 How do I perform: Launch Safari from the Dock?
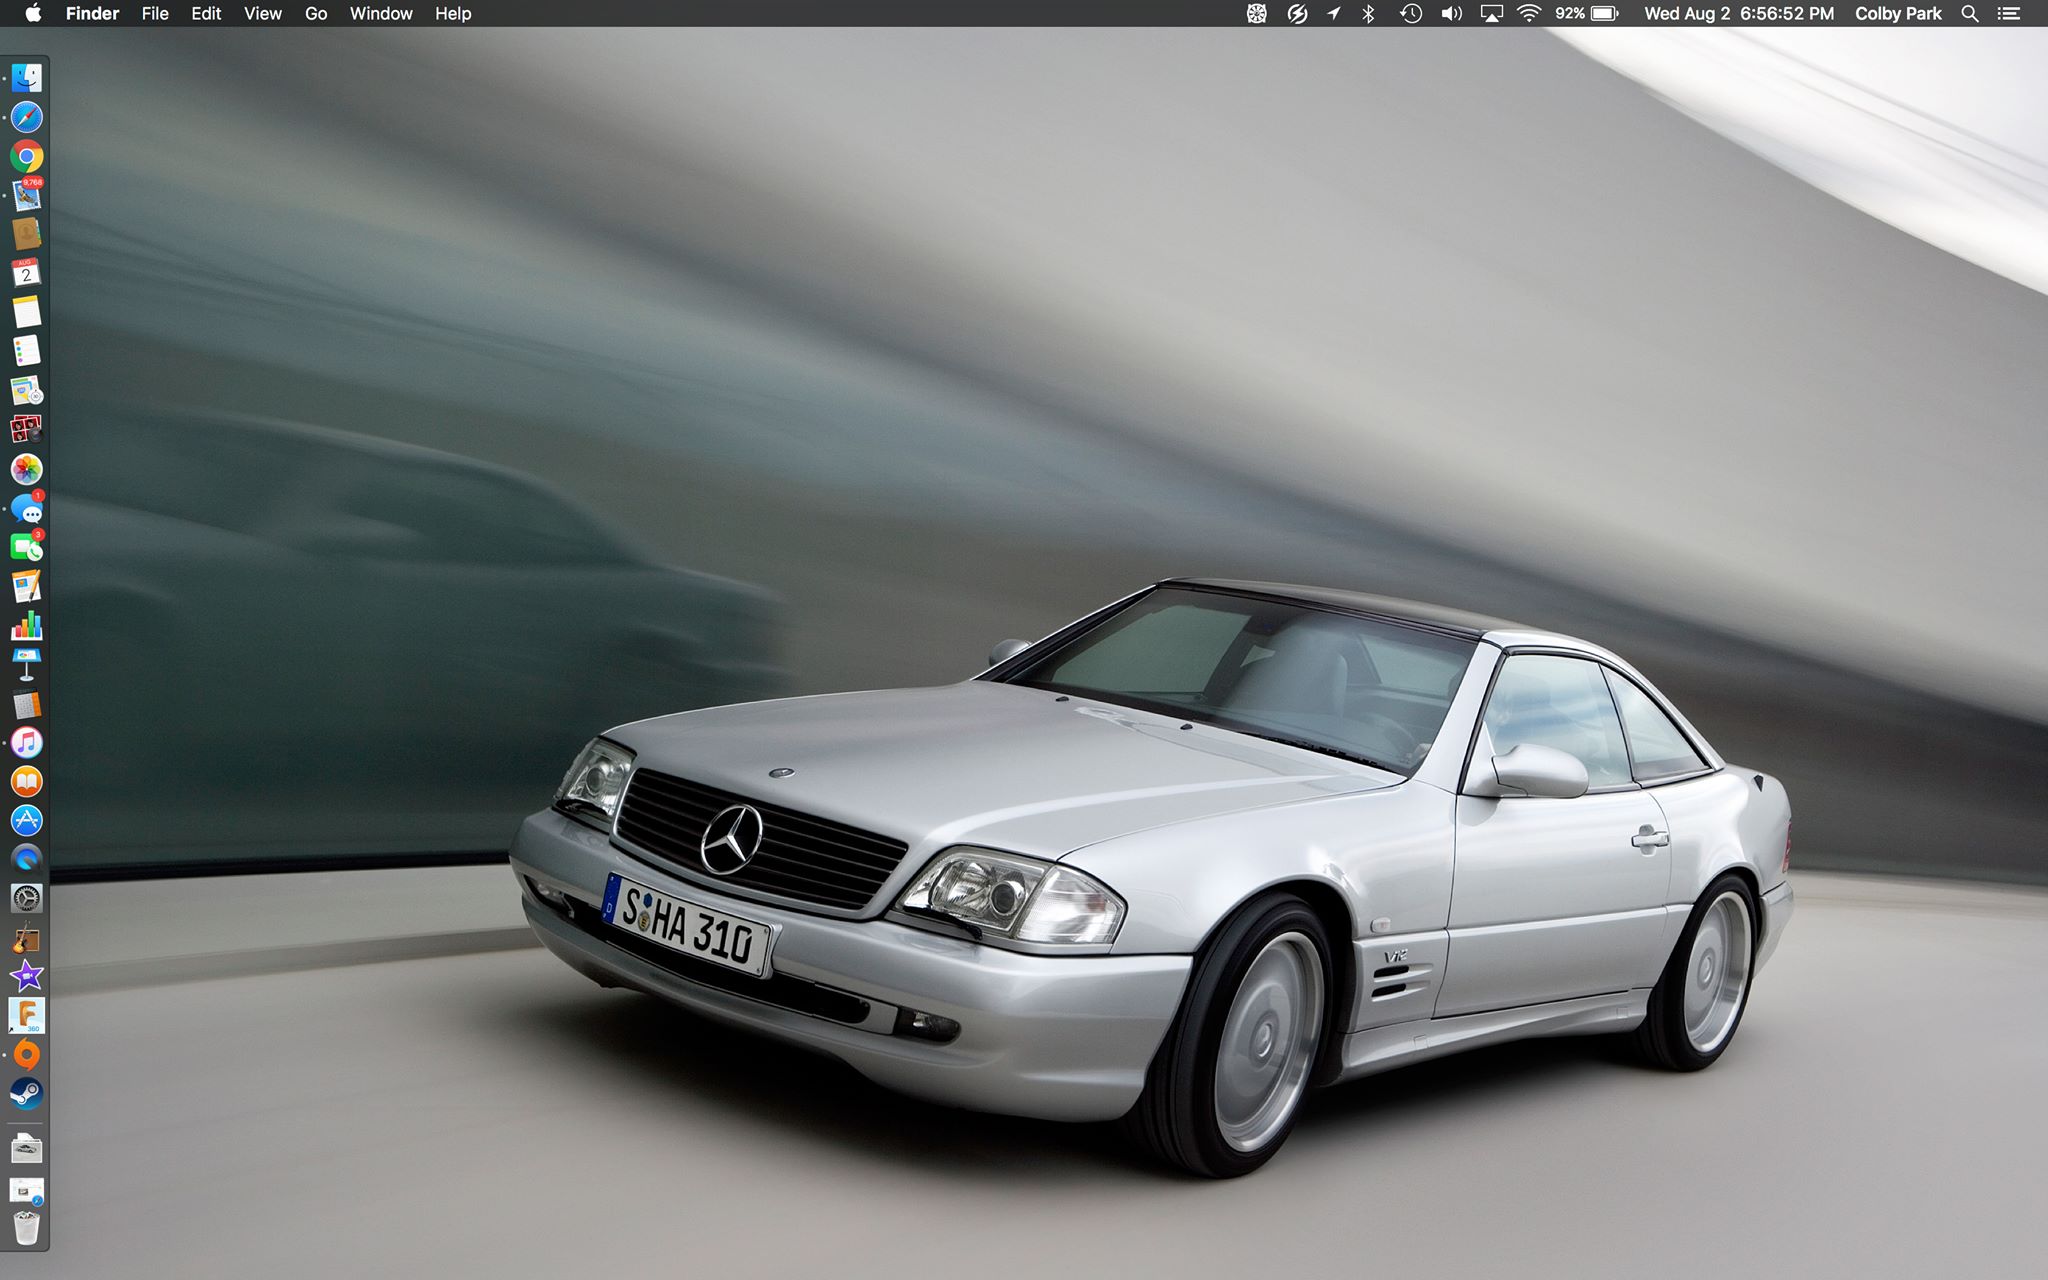point(27,117)
